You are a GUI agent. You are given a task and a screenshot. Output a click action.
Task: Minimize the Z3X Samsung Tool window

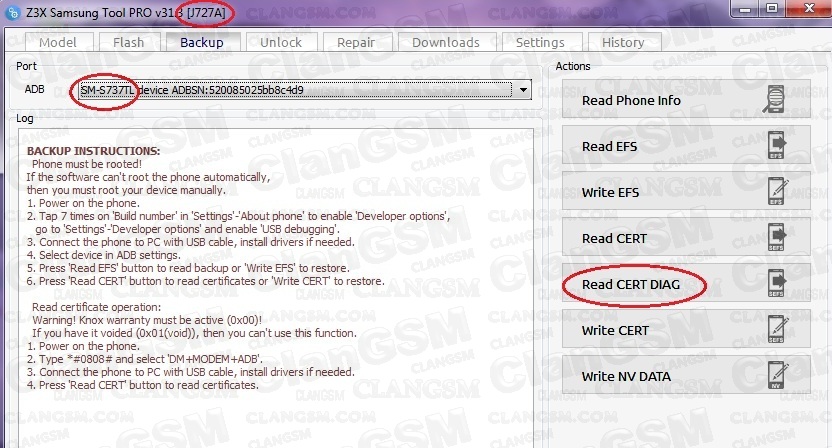click(x=746, y=8)
